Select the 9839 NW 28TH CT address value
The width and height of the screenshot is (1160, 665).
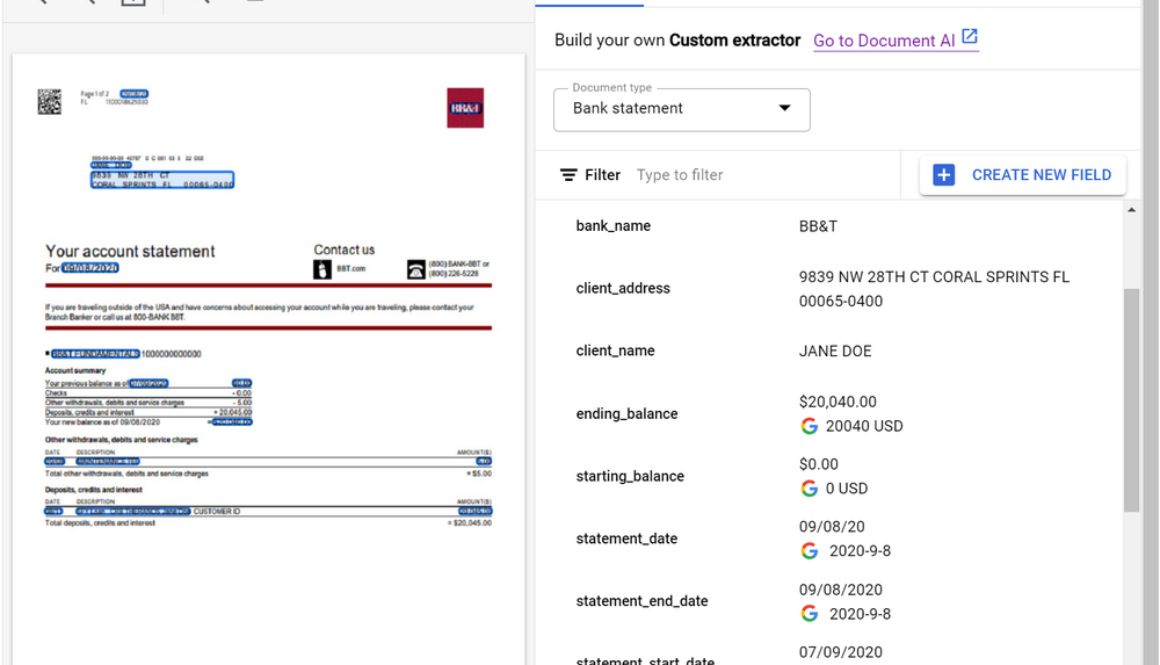pos(934,289)
